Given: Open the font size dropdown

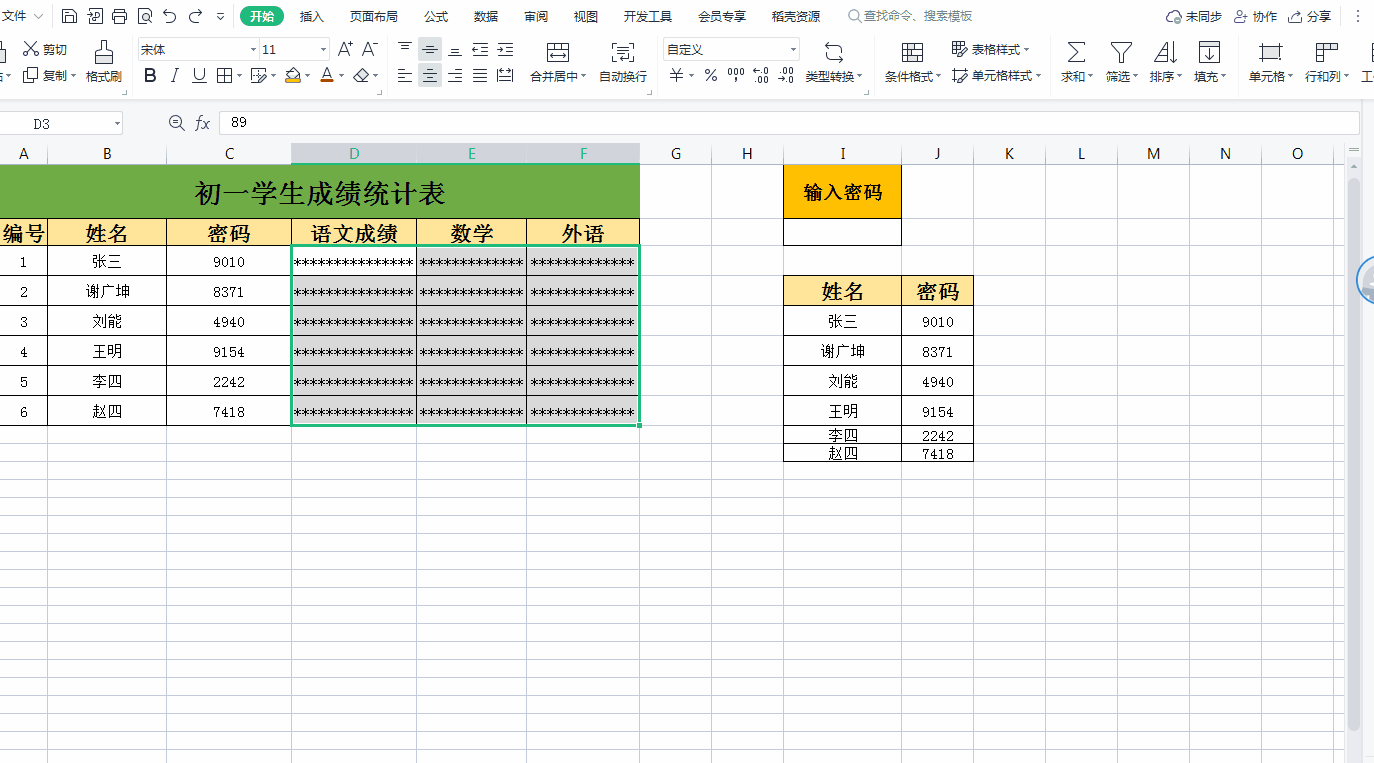Looking at the screenshot, I should click(323, 49).
